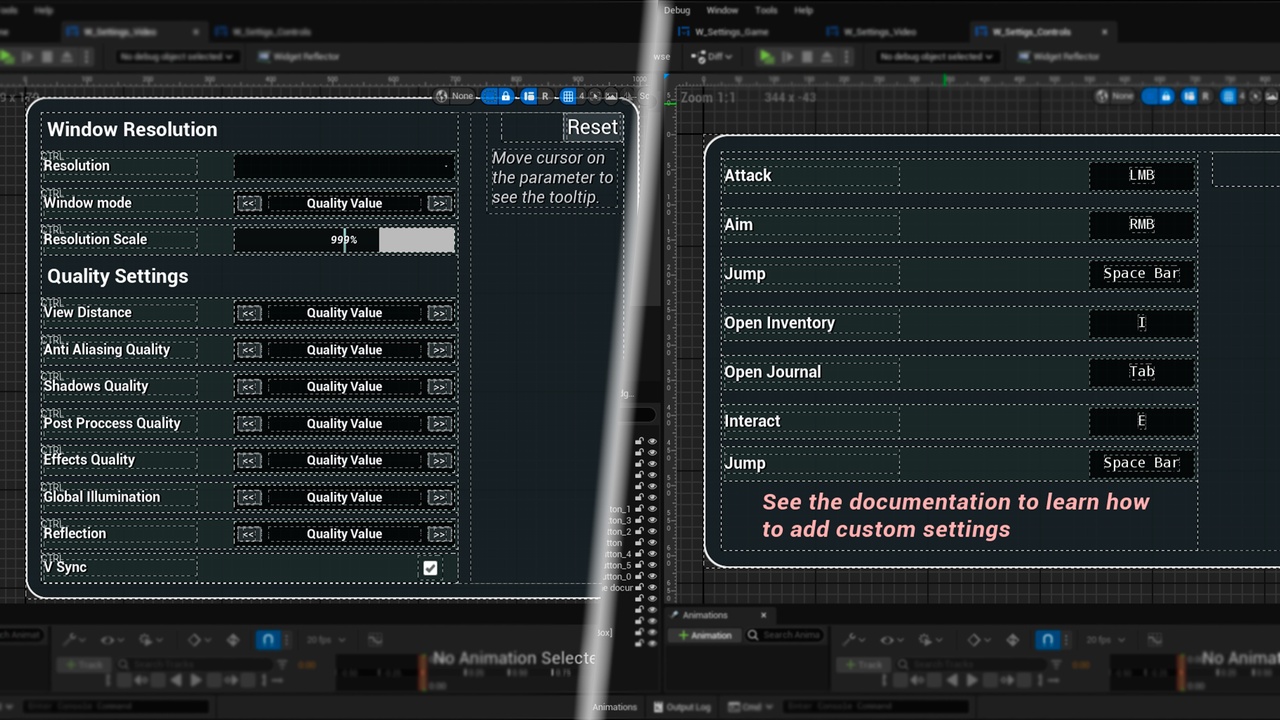1280x720 pixels.
Task: Click the blue magnet snap icon in Controls timeline
Action: (1047, 640)
